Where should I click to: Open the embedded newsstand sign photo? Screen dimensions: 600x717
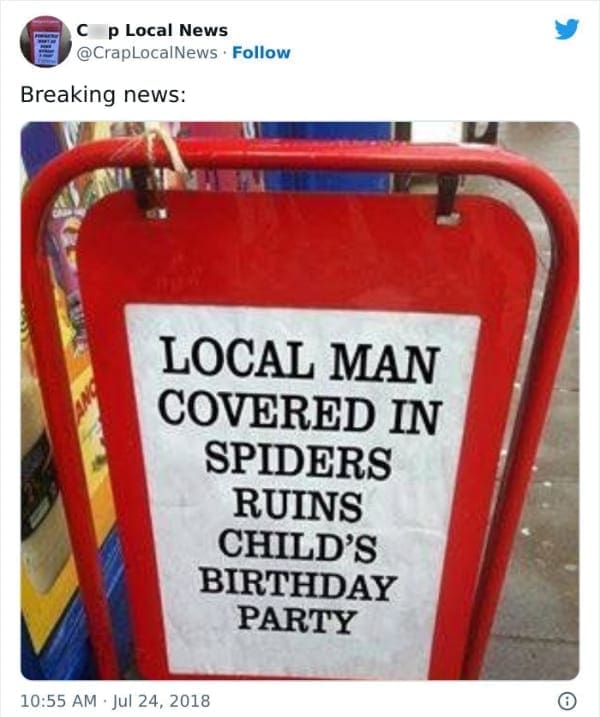coord(300,401)
